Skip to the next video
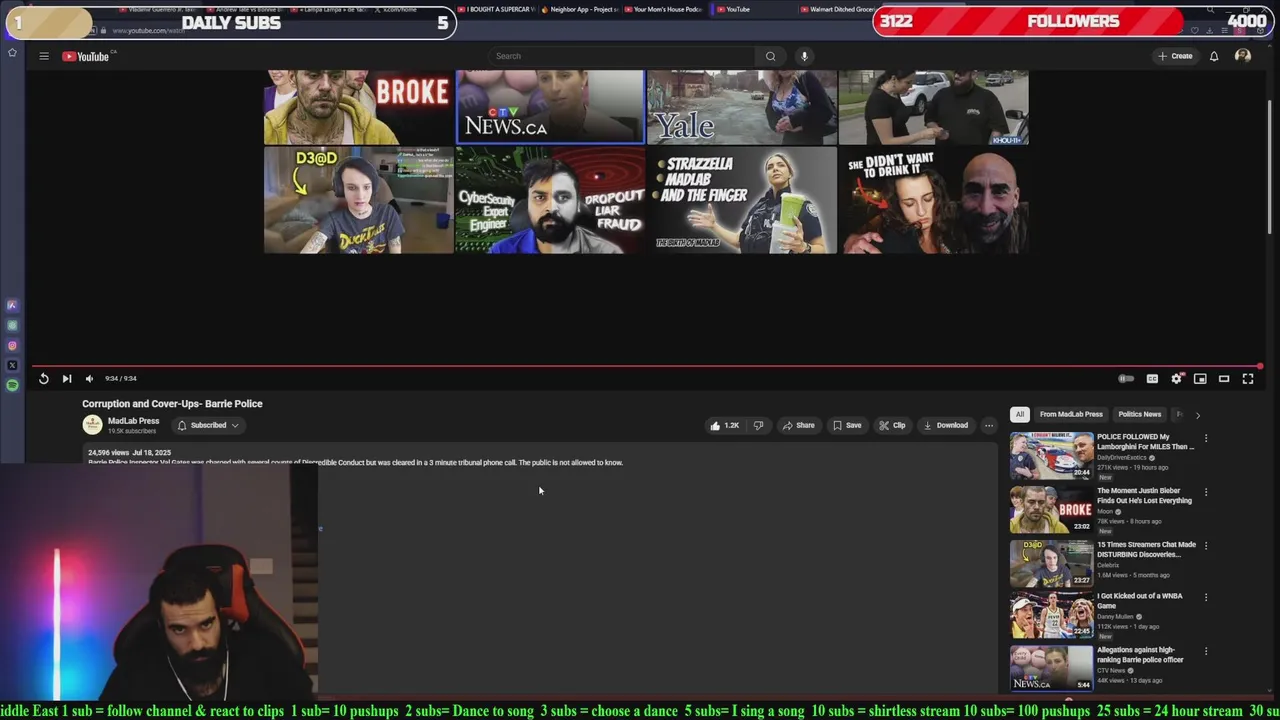1280x720 pixels. point(67,378)
